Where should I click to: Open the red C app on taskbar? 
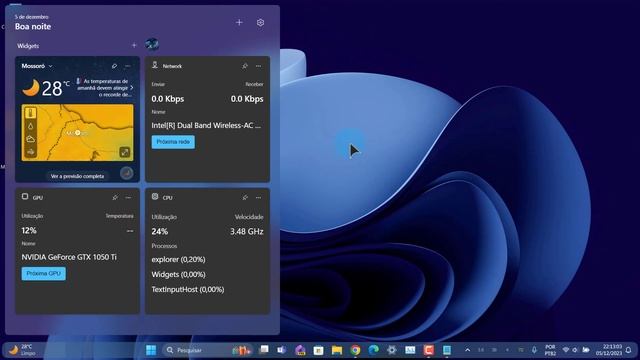[429, 350]
